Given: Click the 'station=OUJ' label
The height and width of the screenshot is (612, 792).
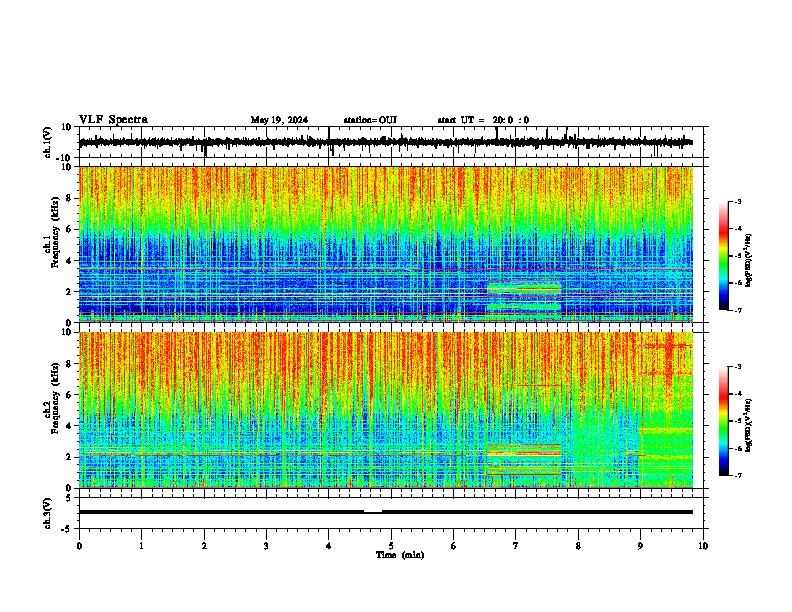Looking at the screenshot, I should tap(370, 120).
